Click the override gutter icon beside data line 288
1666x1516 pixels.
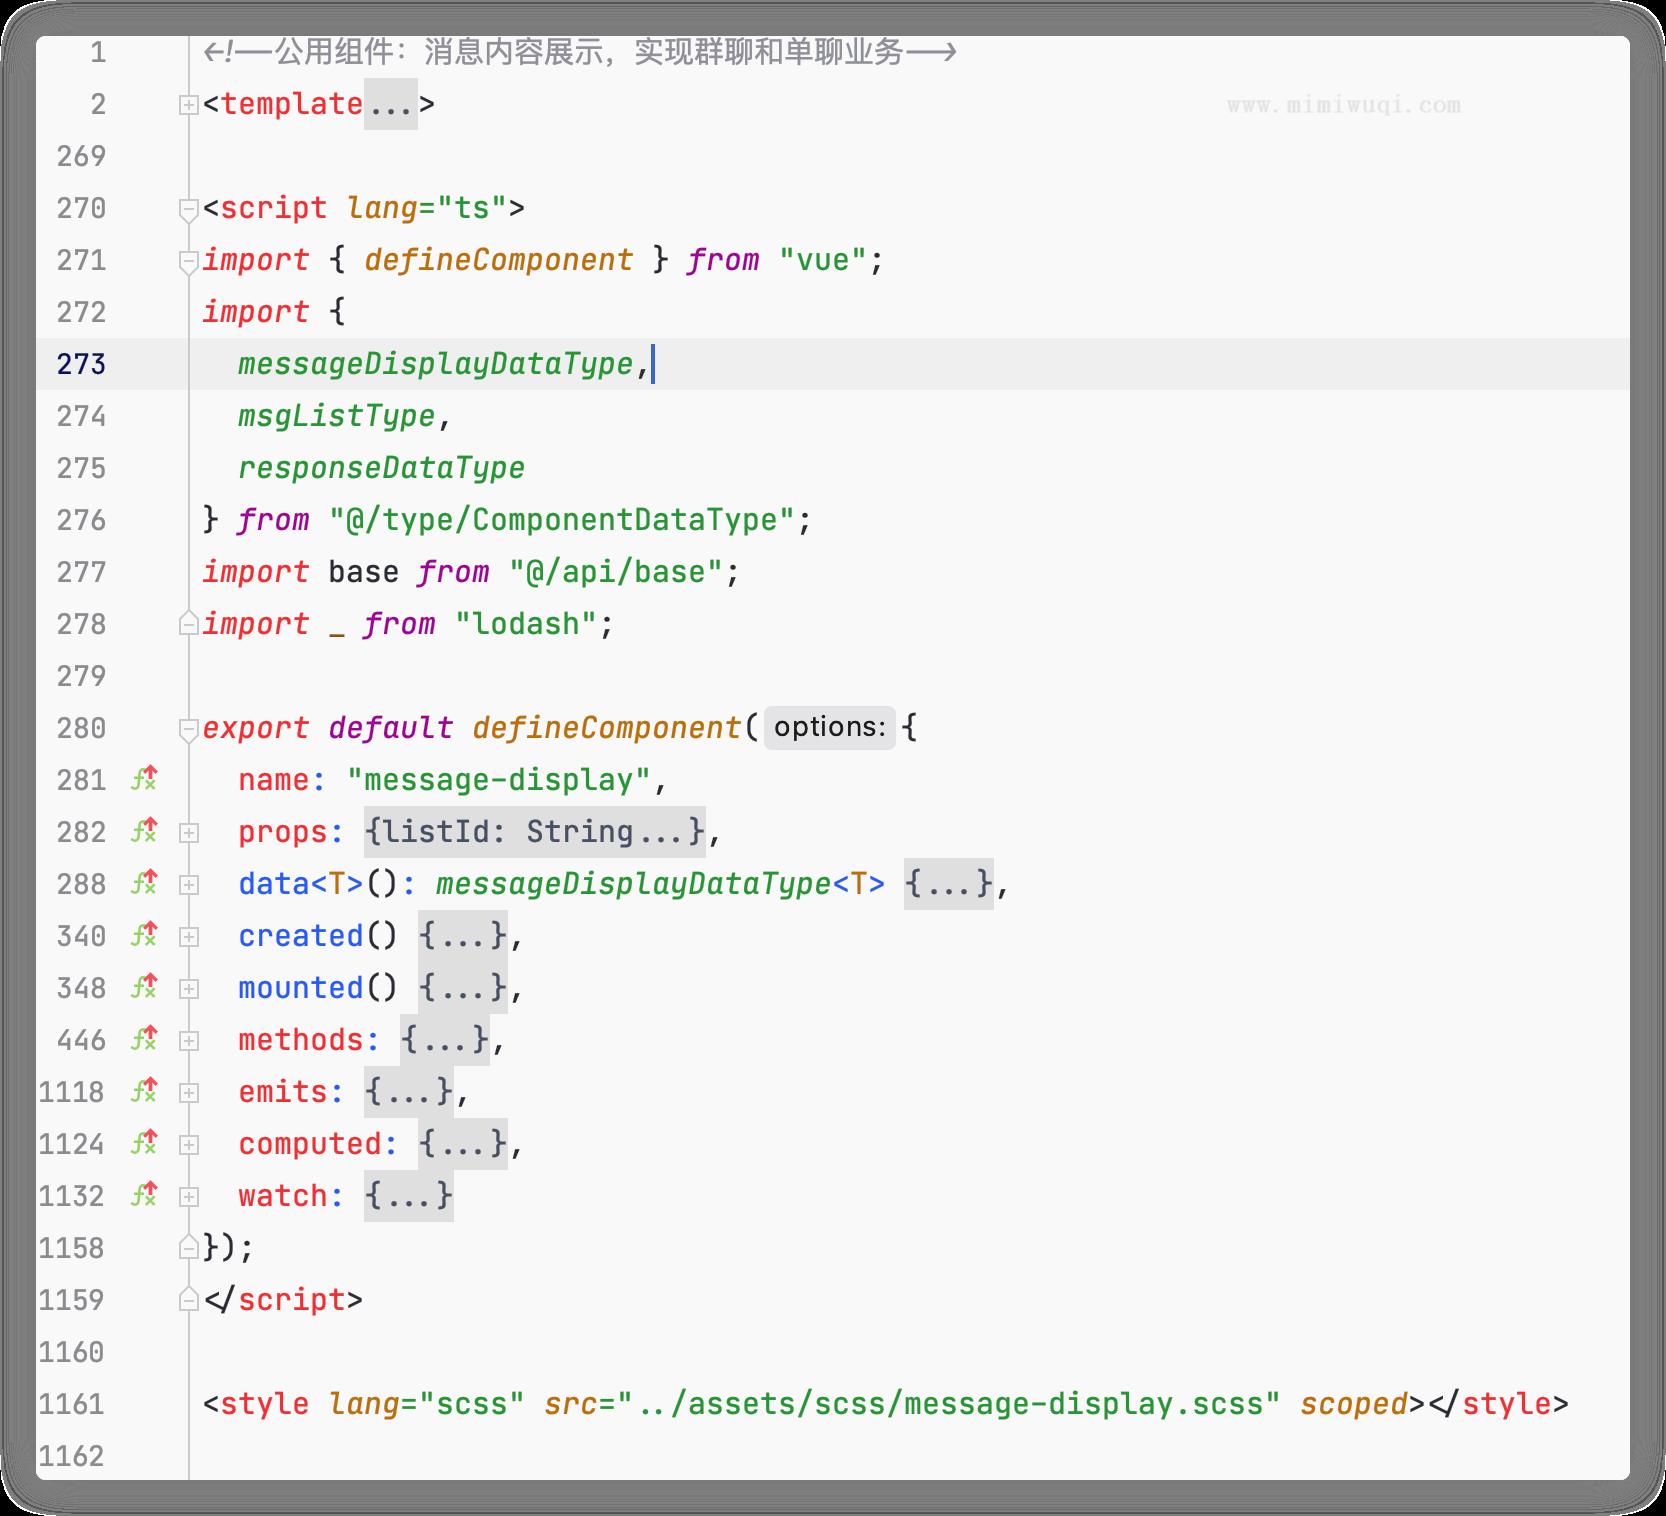[145, 883]
